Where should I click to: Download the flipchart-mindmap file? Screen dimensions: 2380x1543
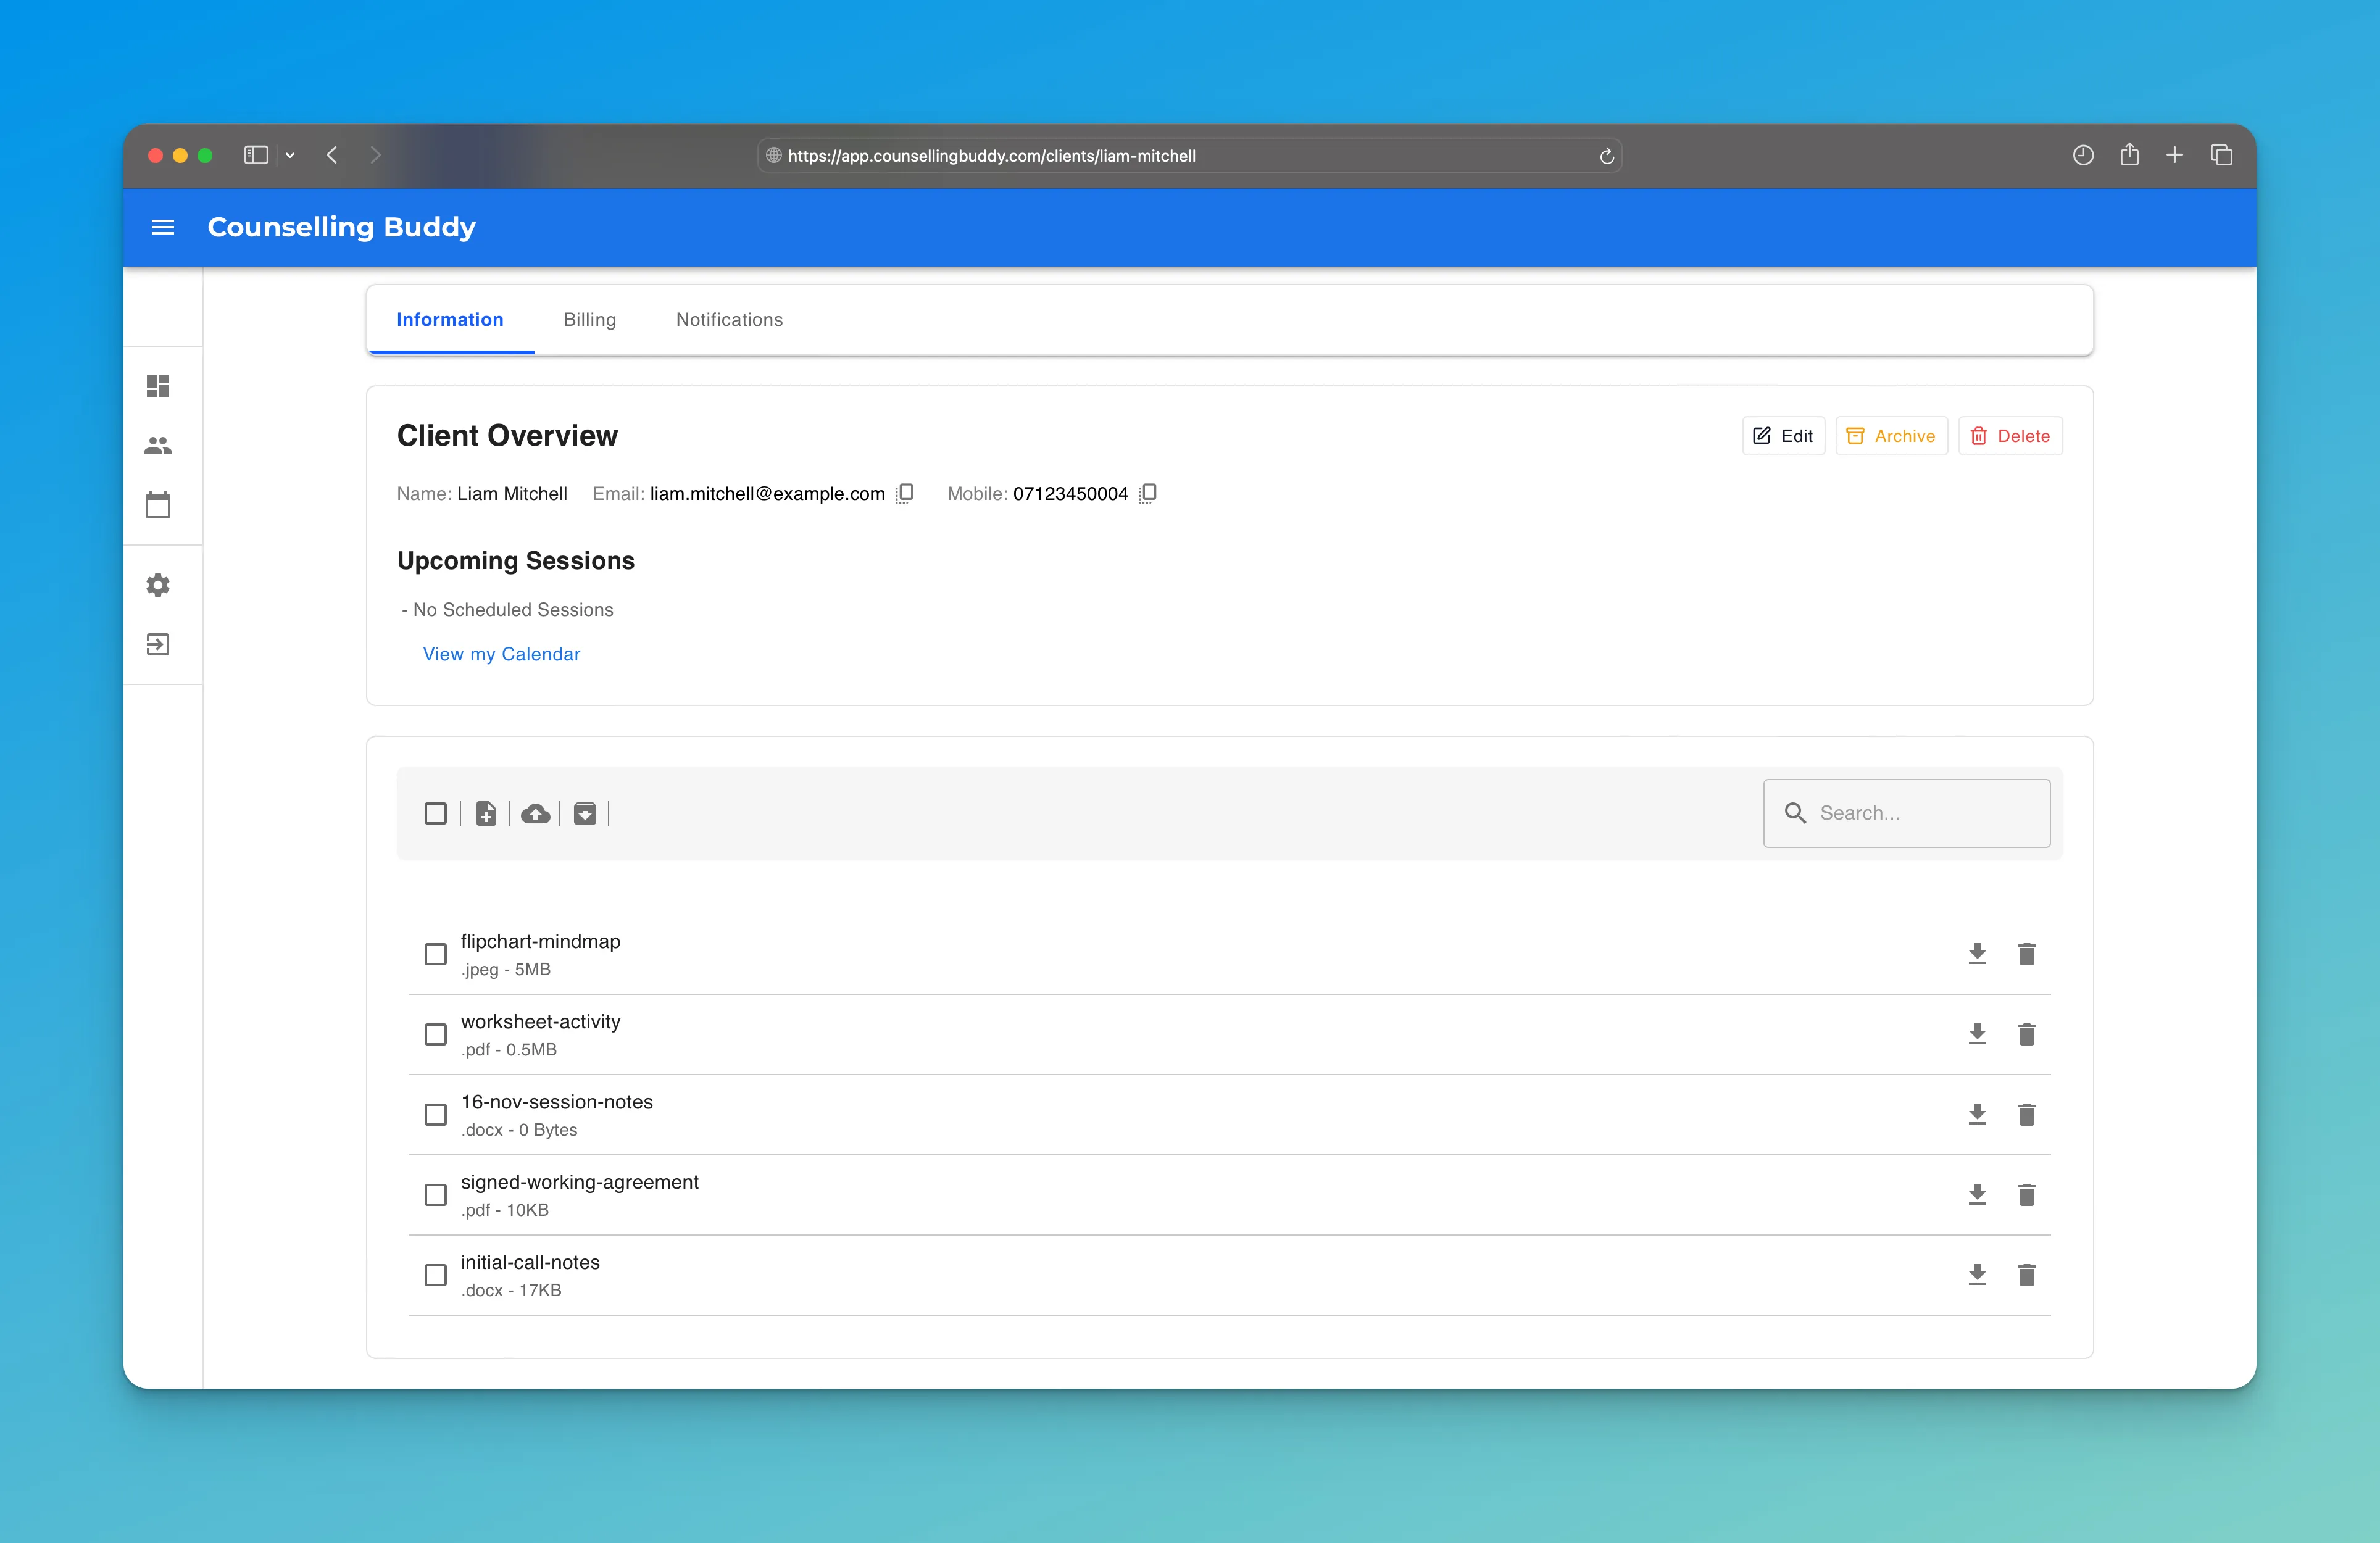point(1977,954)
